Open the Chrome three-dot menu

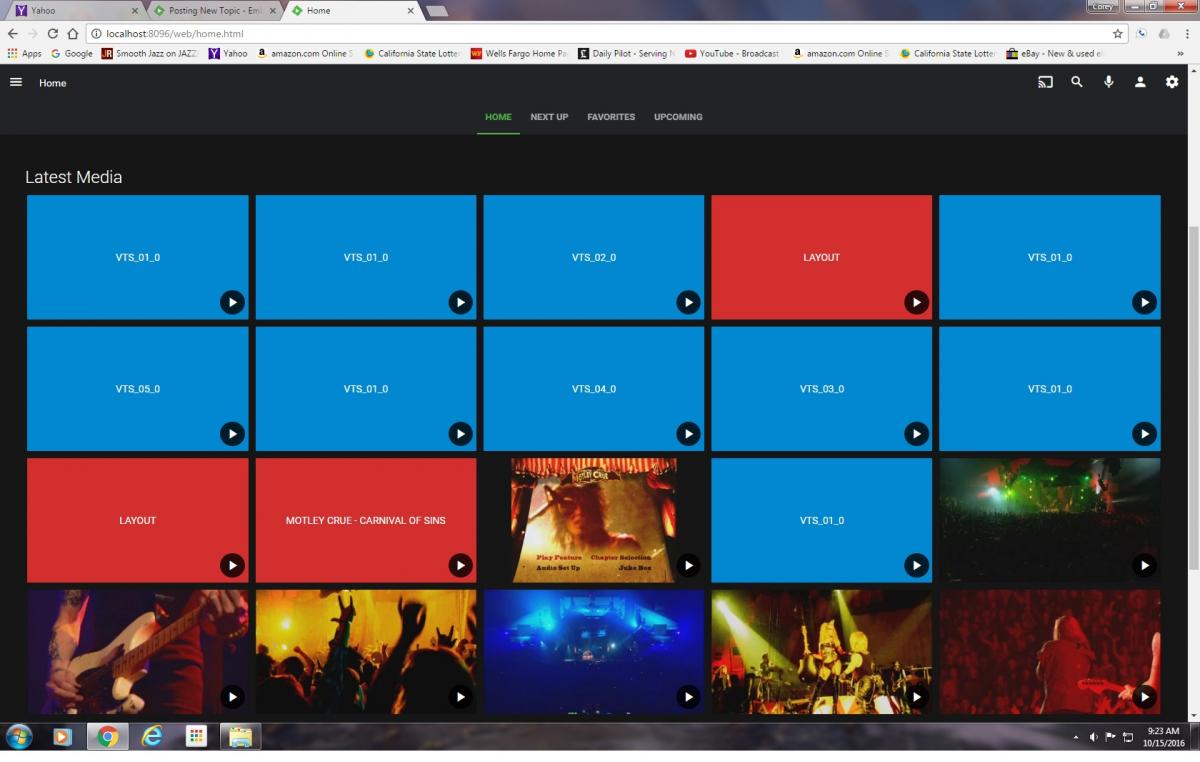click(x=1187, y=33)
